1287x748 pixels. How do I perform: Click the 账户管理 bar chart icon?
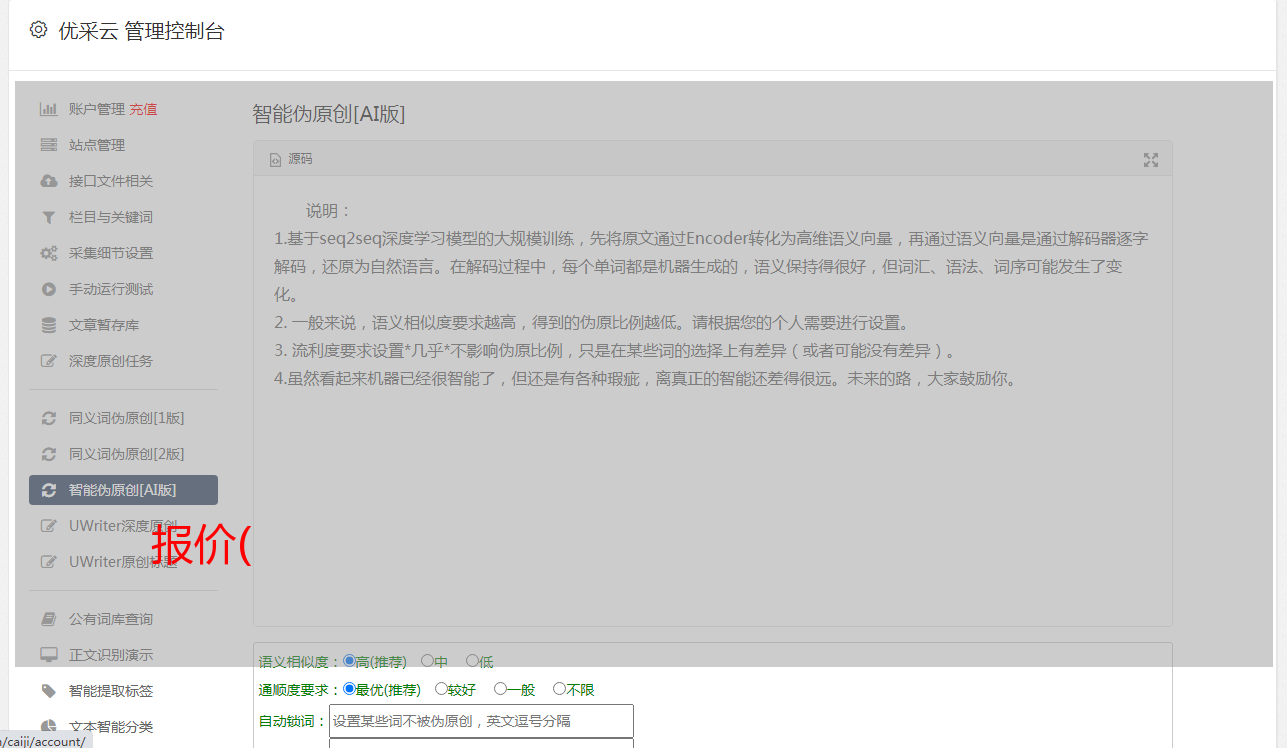[48, 109]
